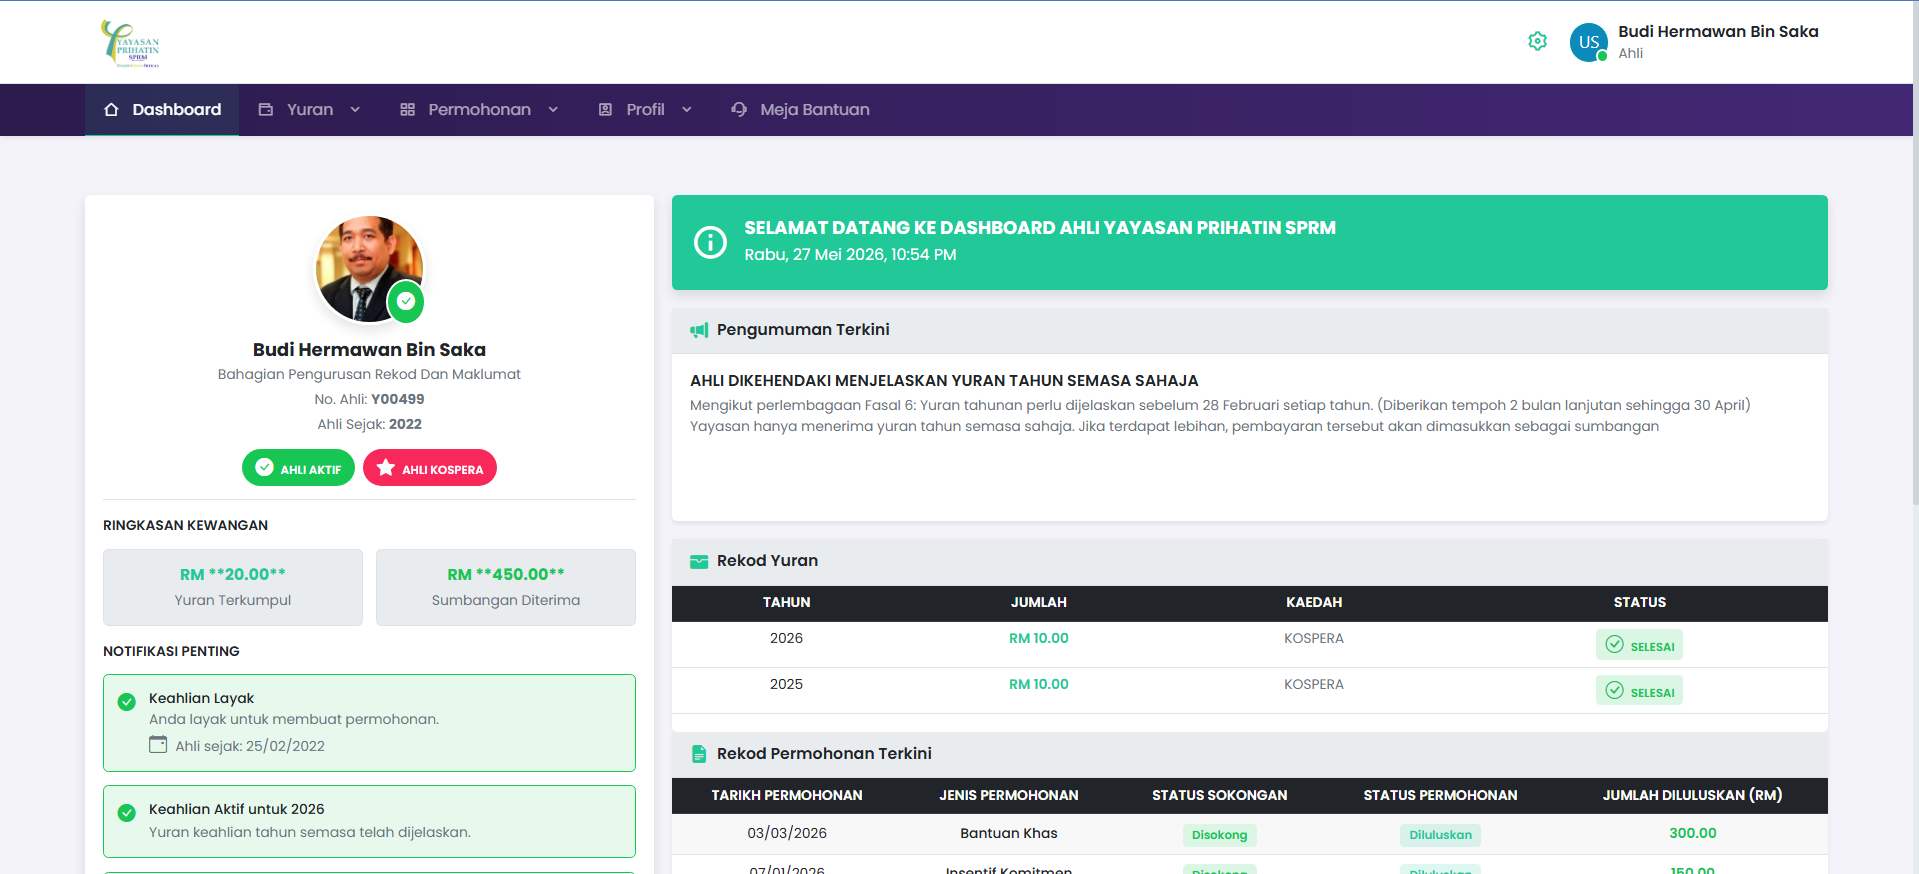Viewport: 1919px width, 874px height.
Task: Click the JUMLAH column header
Action: pos(1039,603)
